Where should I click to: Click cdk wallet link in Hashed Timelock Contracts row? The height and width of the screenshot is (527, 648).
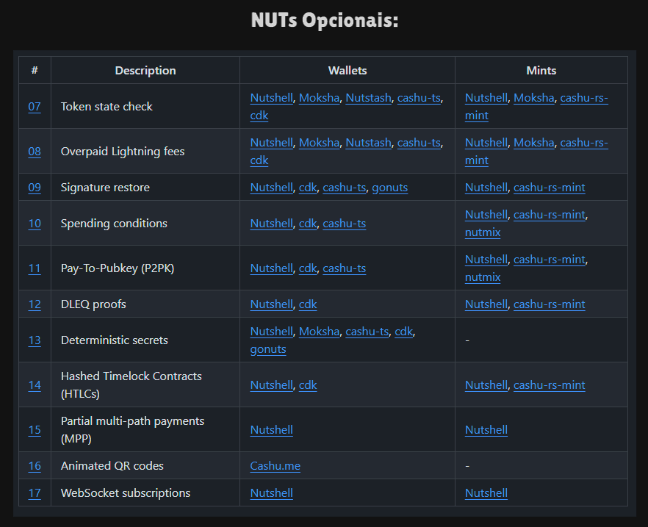[308, 385]
